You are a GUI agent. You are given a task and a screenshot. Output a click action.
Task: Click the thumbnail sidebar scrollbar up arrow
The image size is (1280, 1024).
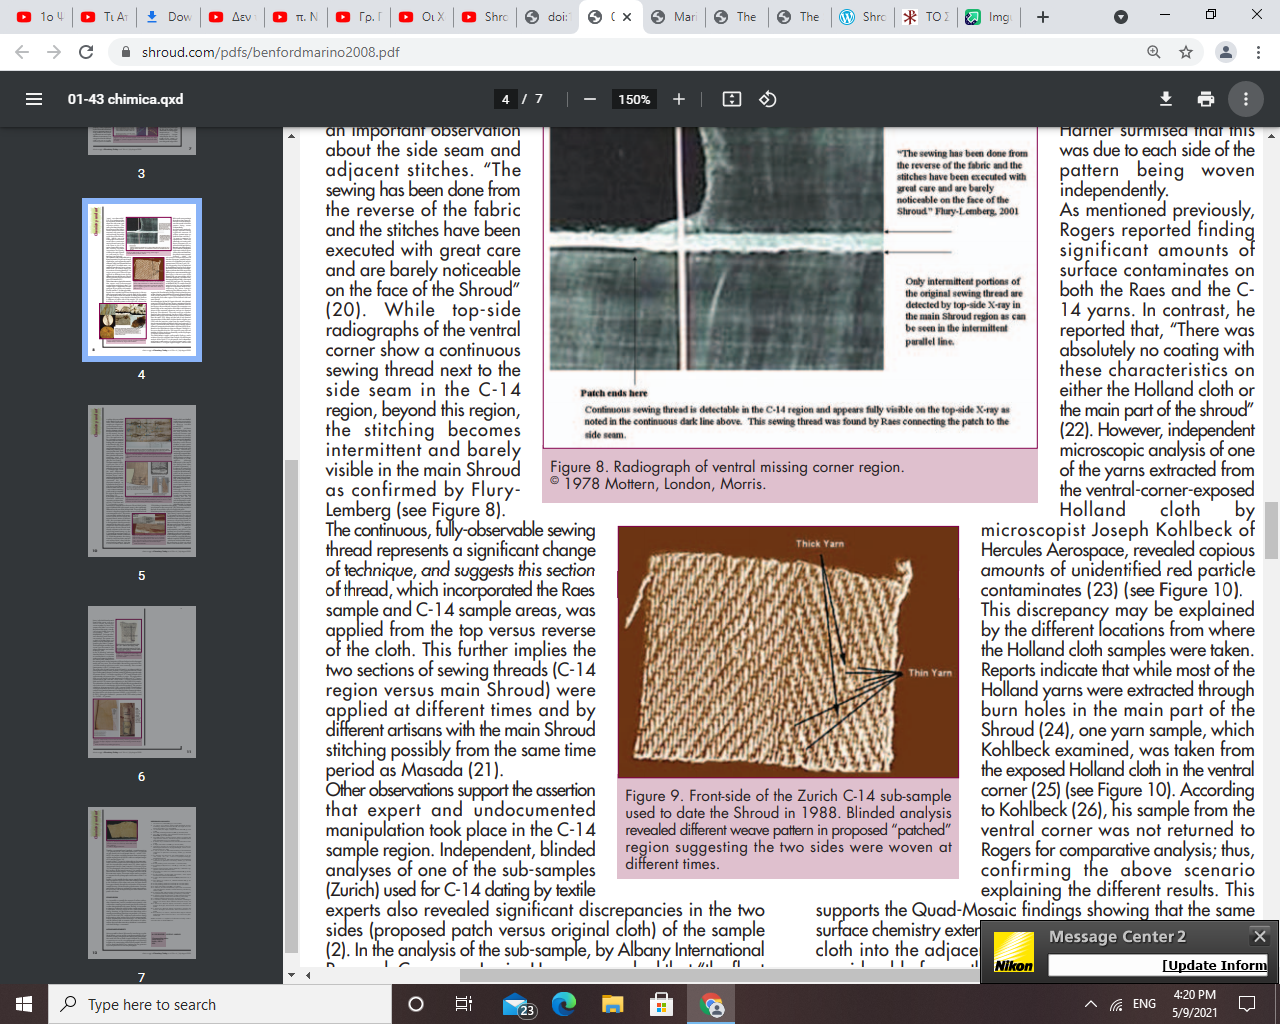point(291,136)
